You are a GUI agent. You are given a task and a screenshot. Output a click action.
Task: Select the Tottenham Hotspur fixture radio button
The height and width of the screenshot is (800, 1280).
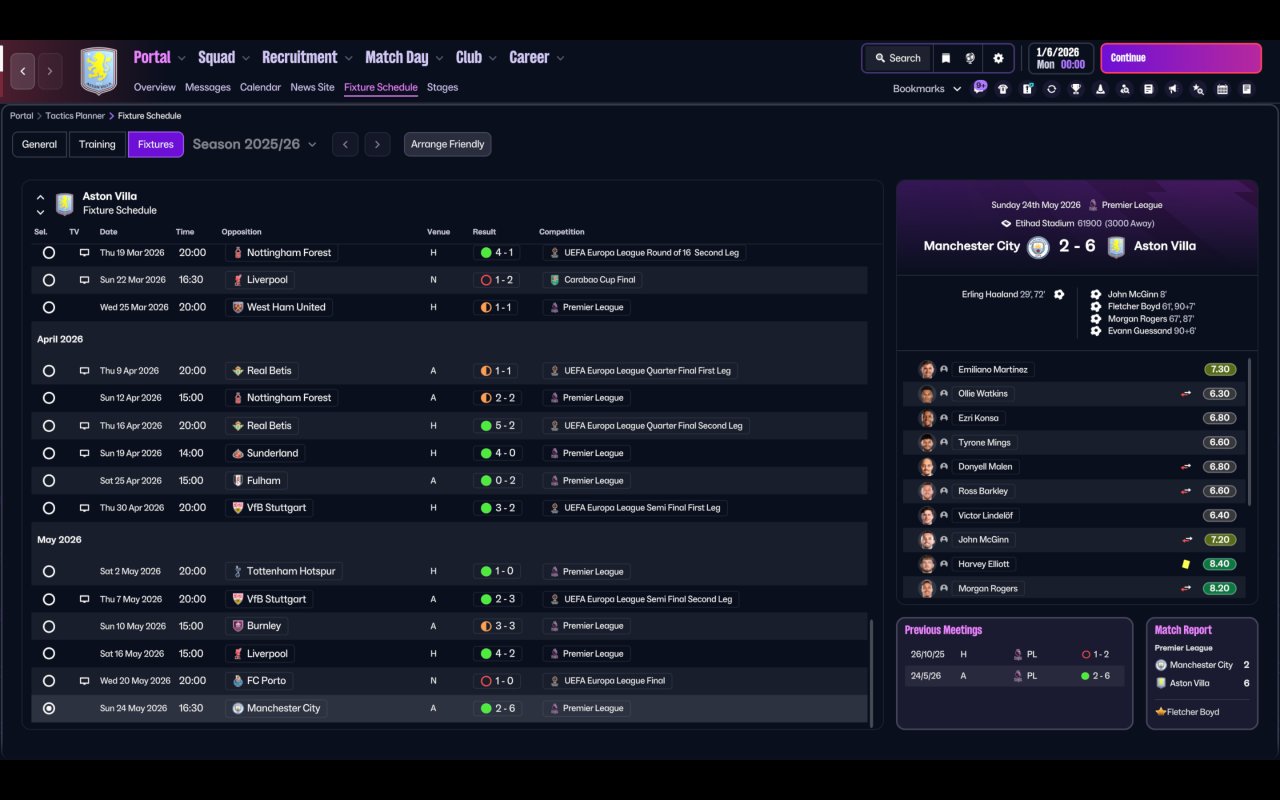(x=49, y=572)
